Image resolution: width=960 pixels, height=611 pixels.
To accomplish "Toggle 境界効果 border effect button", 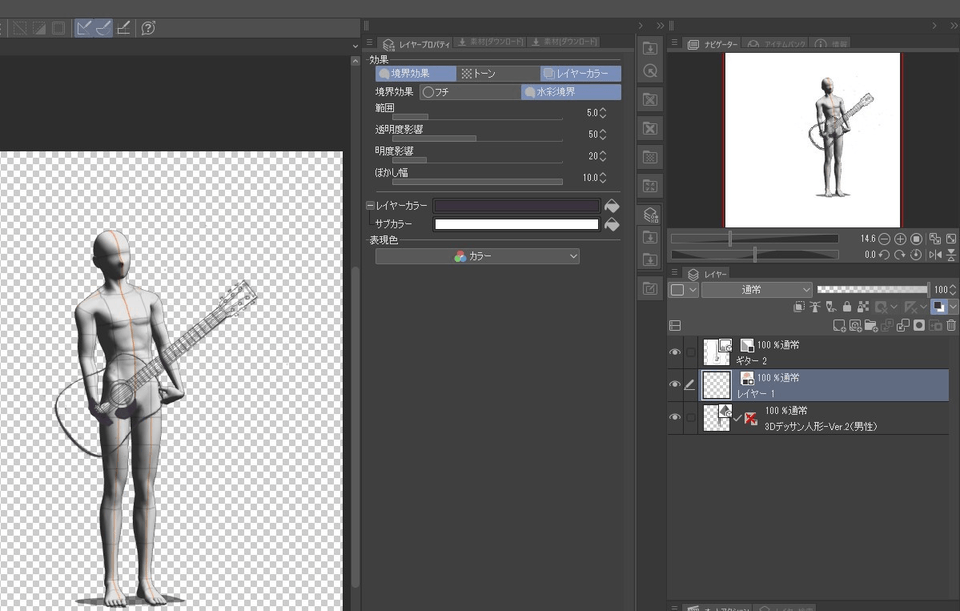I will tap(416, 73).
